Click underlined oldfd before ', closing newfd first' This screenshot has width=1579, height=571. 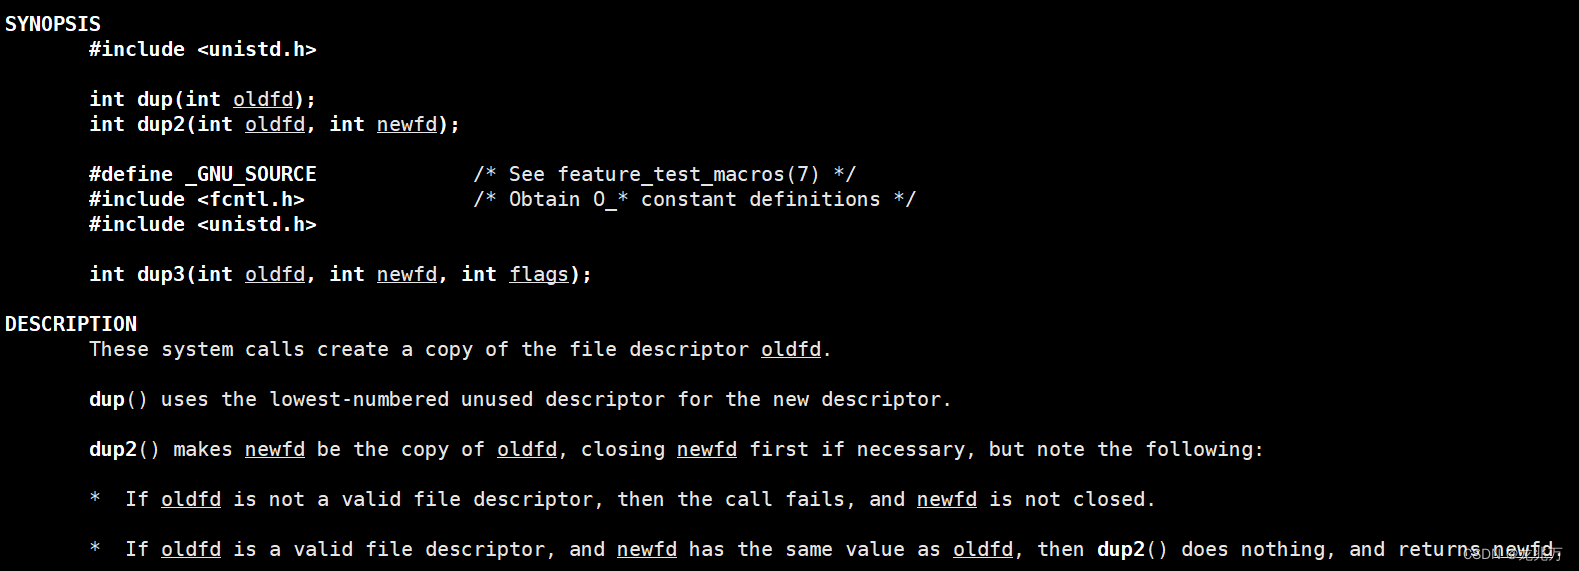point(527,449)
